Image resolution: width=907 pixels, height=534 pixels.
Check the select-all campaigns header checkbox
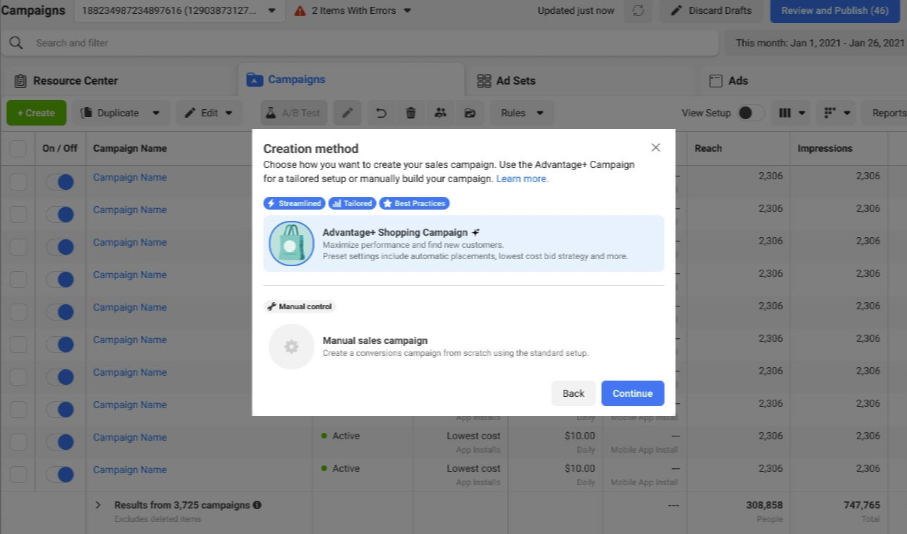18,149
